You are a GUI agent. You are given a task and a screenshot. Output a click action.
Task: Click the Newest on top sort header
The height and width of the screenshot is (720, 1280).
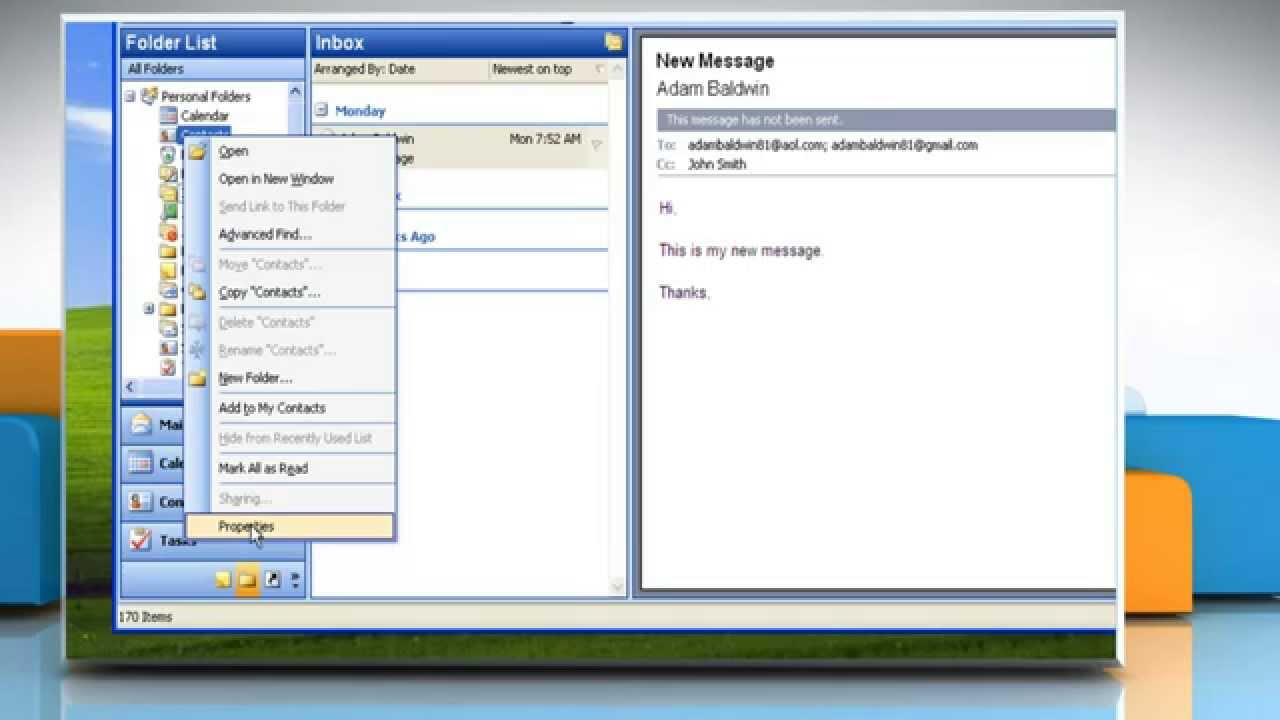pyautogui.click(x=532, y=69)
